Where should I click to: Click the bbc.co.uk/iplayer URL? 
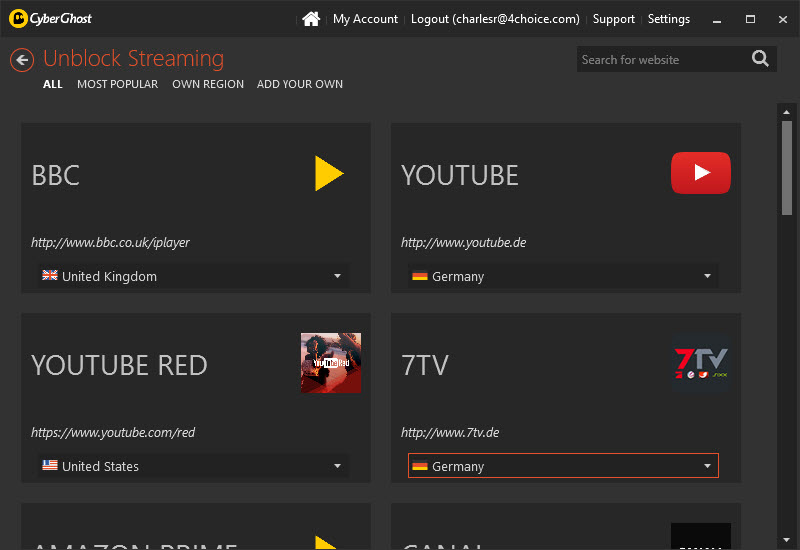(x=110, y=242)
